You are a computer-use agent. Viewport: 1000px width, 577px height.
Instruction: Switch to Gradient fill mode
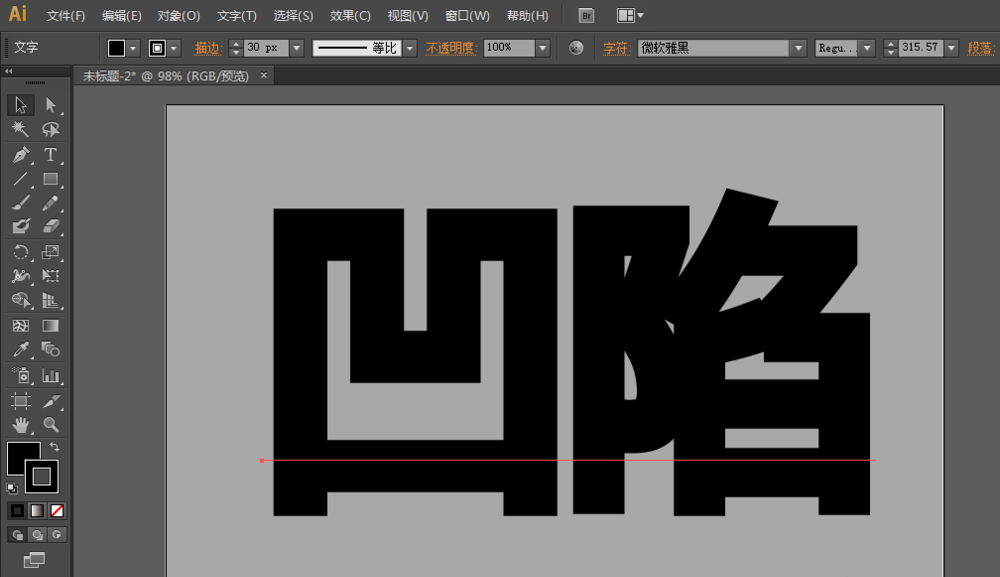point(37,511)
